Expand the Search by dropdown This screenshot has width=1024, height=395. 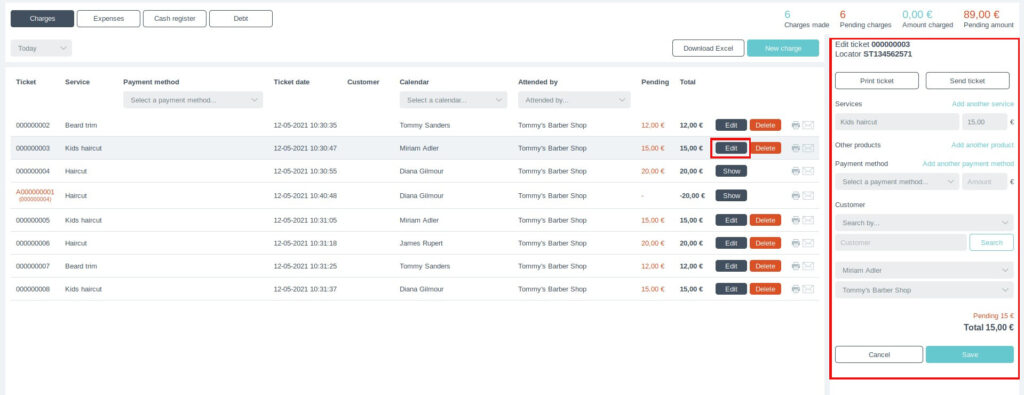tap(924, 223)
